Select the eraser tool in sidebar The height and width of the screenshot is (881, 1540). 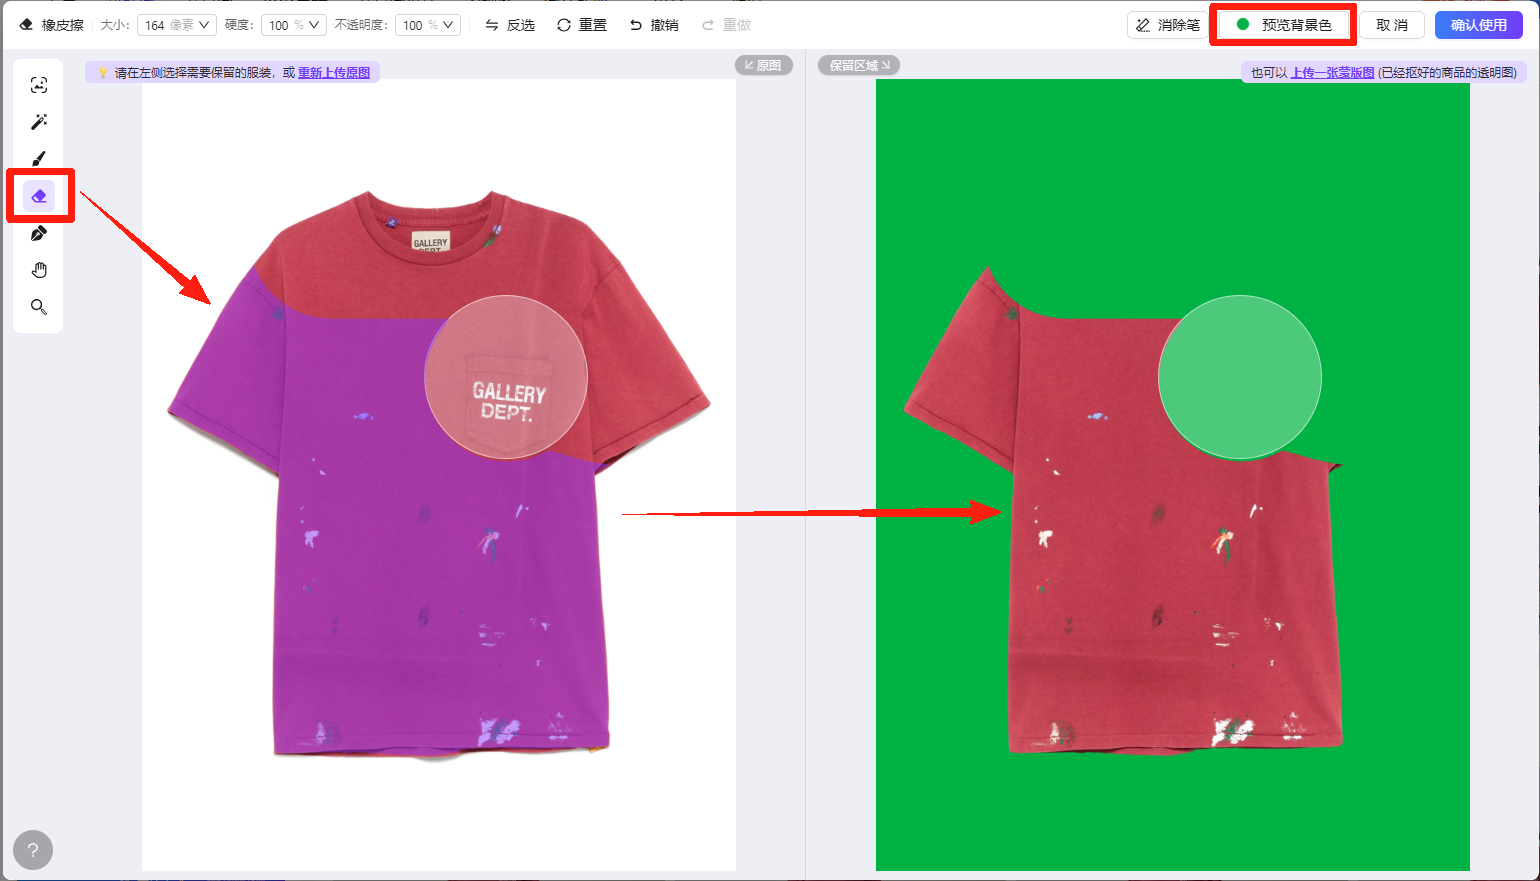(39, 196)
